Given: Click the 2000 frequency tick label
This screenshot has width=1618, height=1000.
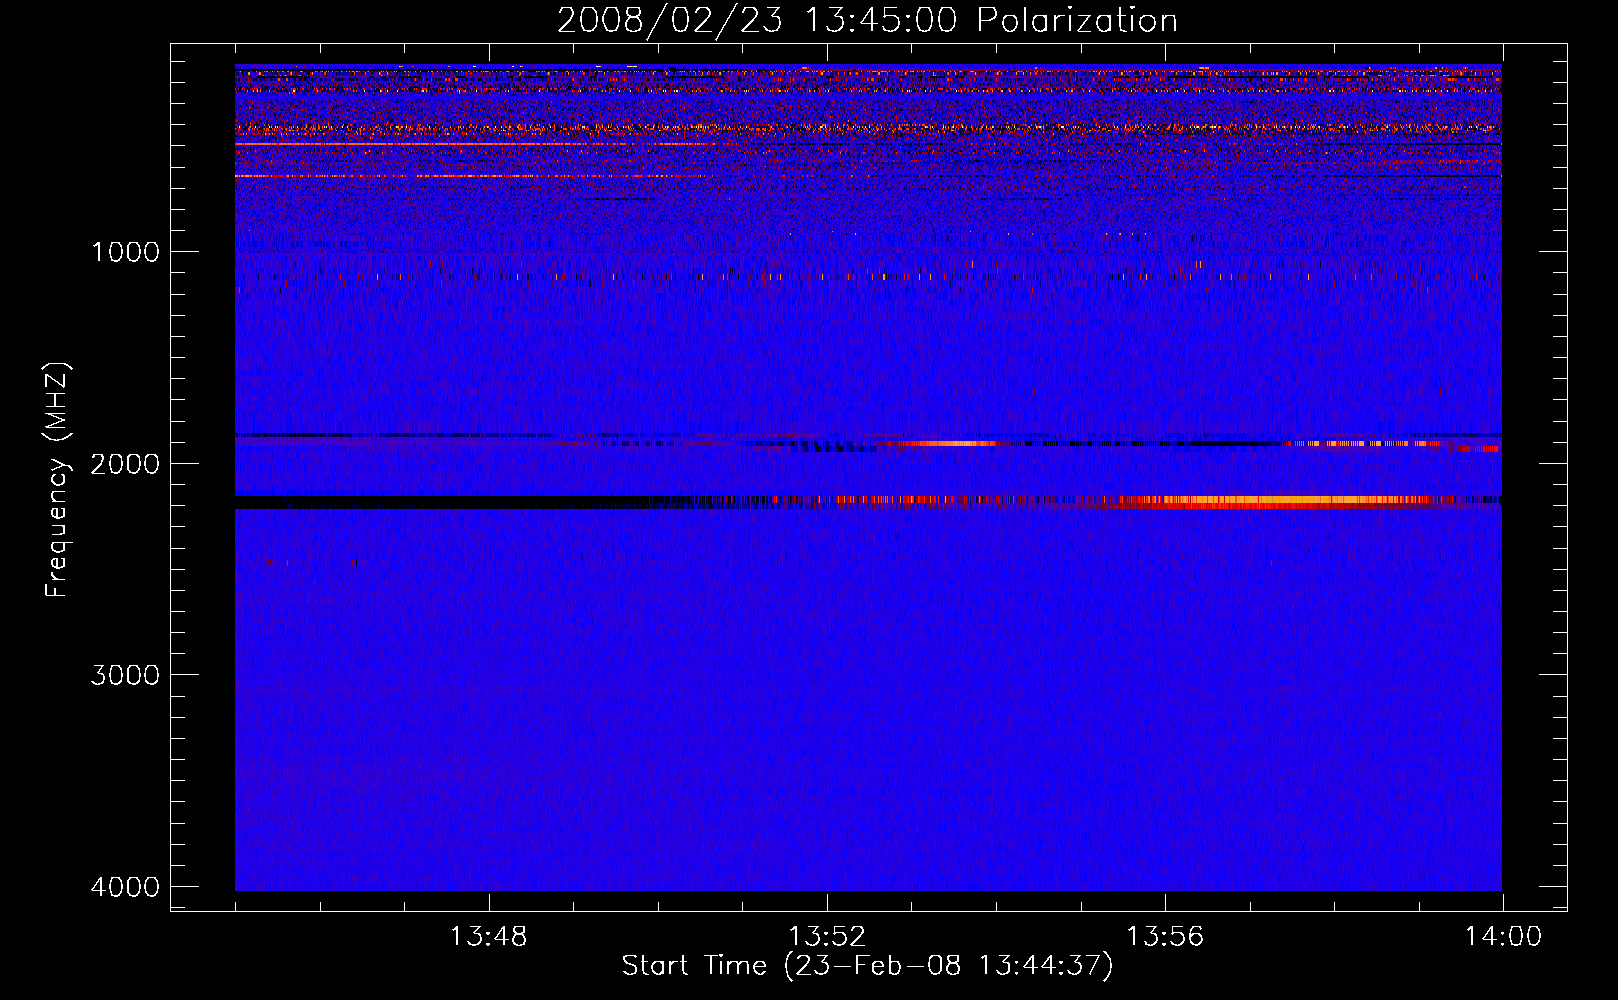Looking at the screenshot, I should 125,463.
